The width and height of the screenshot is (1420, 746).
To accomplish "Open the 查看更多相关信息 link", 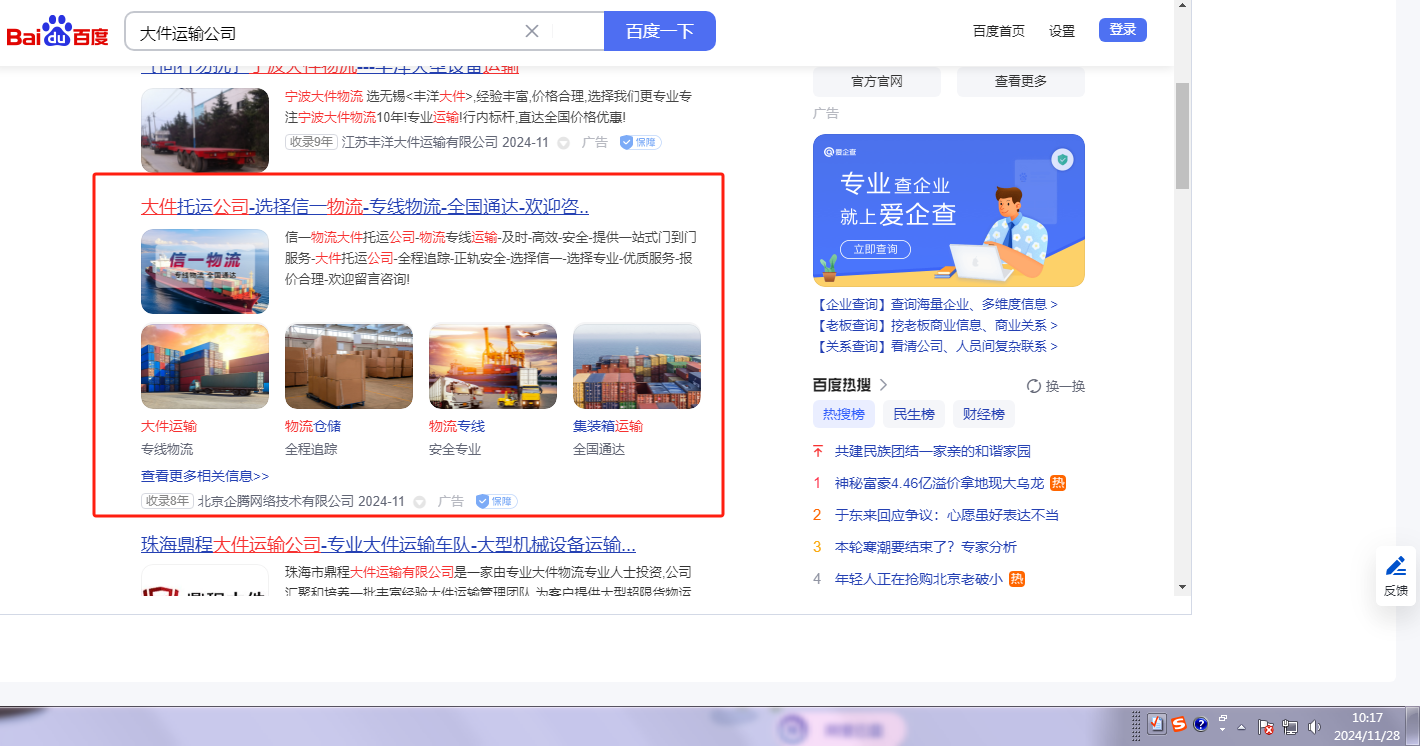I will [x=205, y=476].
